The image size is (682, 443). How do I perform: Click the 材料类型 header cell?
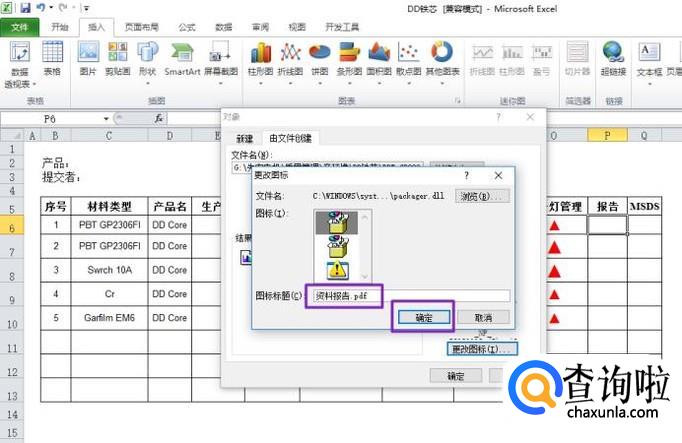pyautogui.click(x=110, y=207)
